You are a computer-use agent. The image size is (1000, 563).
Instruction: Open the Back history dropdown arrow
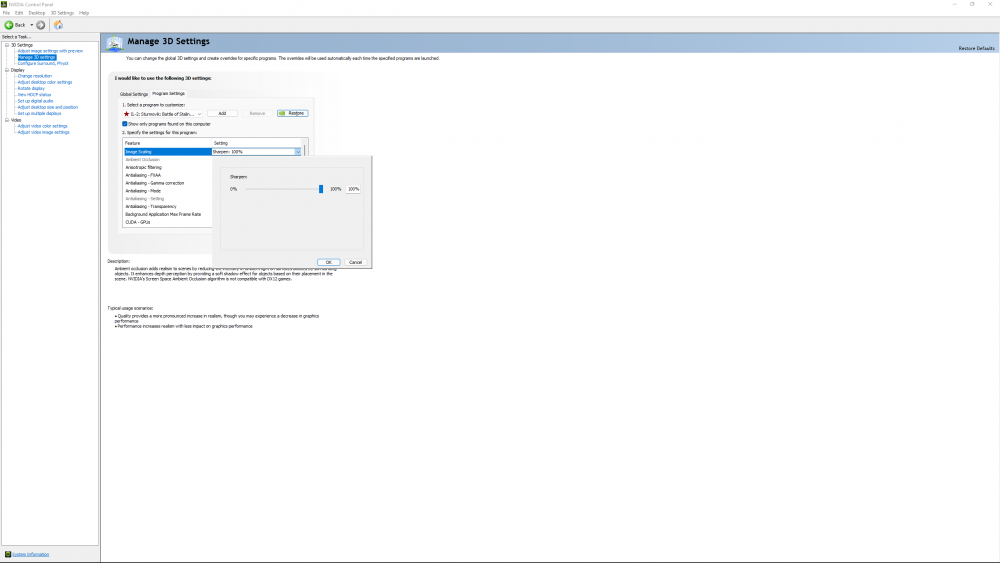click(x=32, y=25)
